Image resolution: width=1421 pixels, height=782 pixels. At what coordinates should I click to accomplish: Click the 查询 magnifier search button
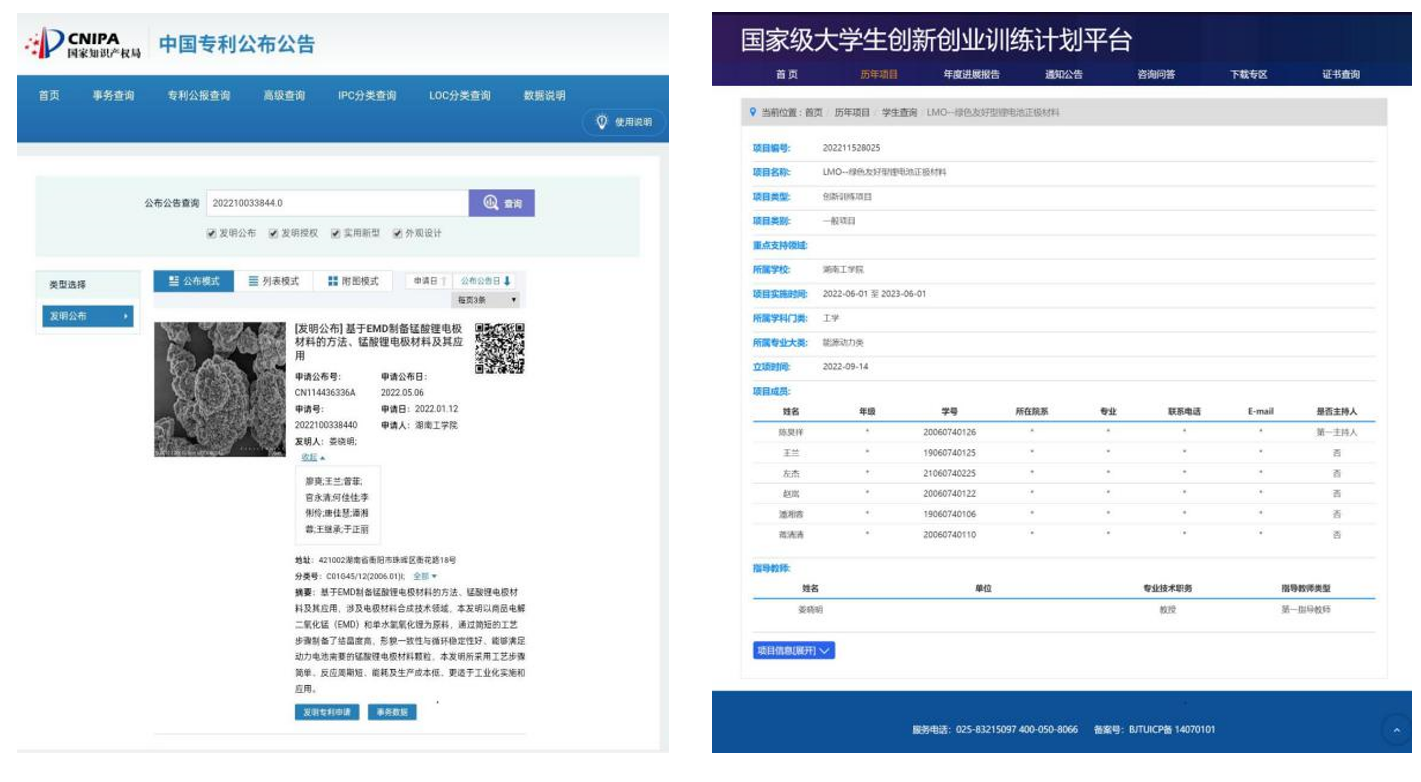tap(501, 203)
